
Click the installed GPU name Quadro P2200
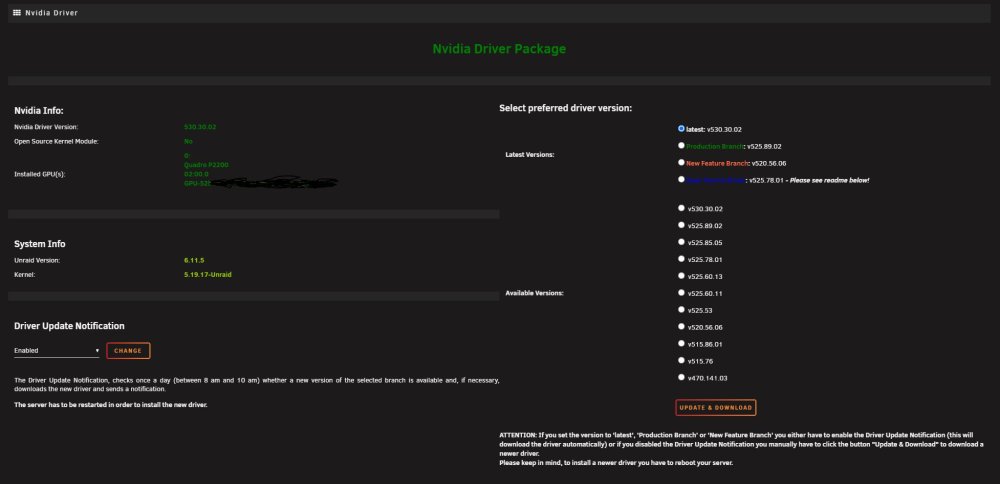point(206,165)
